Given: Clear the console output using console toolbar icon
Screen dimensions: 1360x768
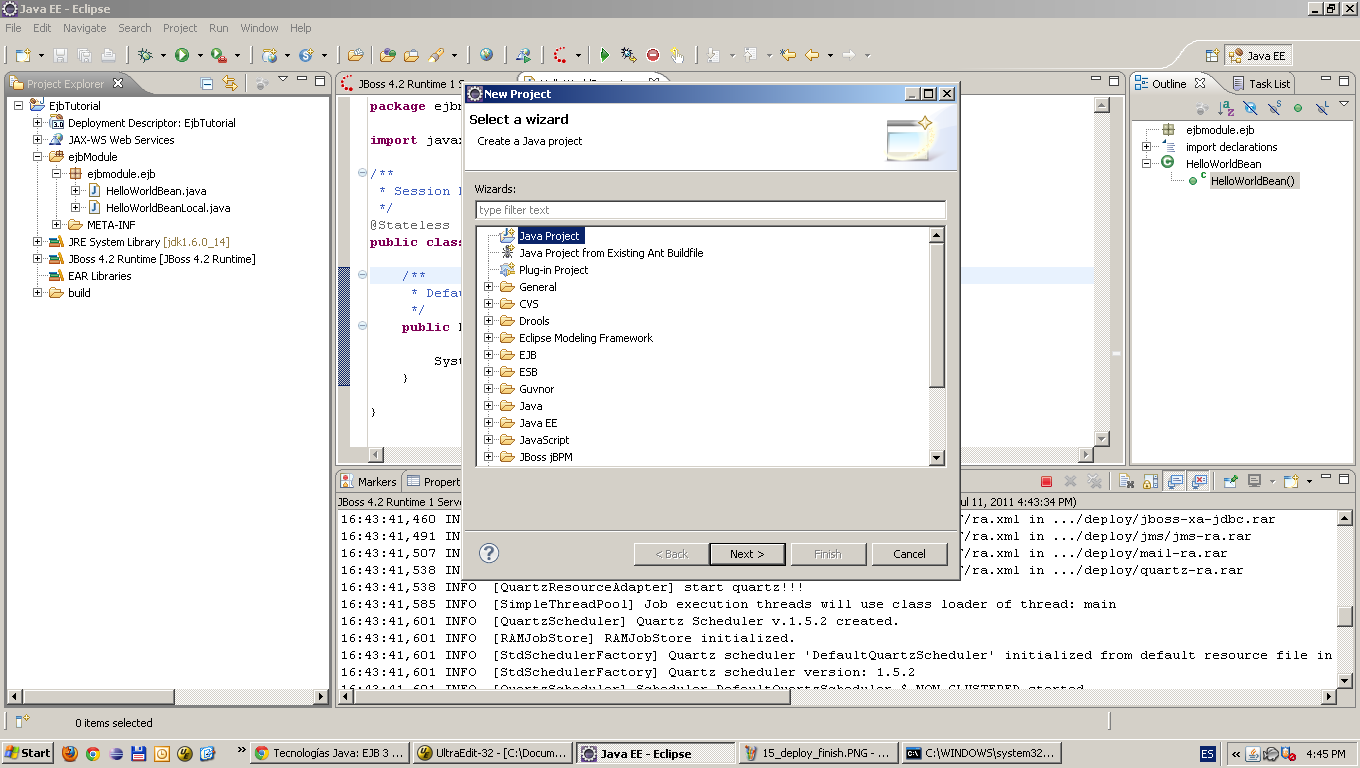Looking at the screenshot, I should click(x=1126, y=481).
